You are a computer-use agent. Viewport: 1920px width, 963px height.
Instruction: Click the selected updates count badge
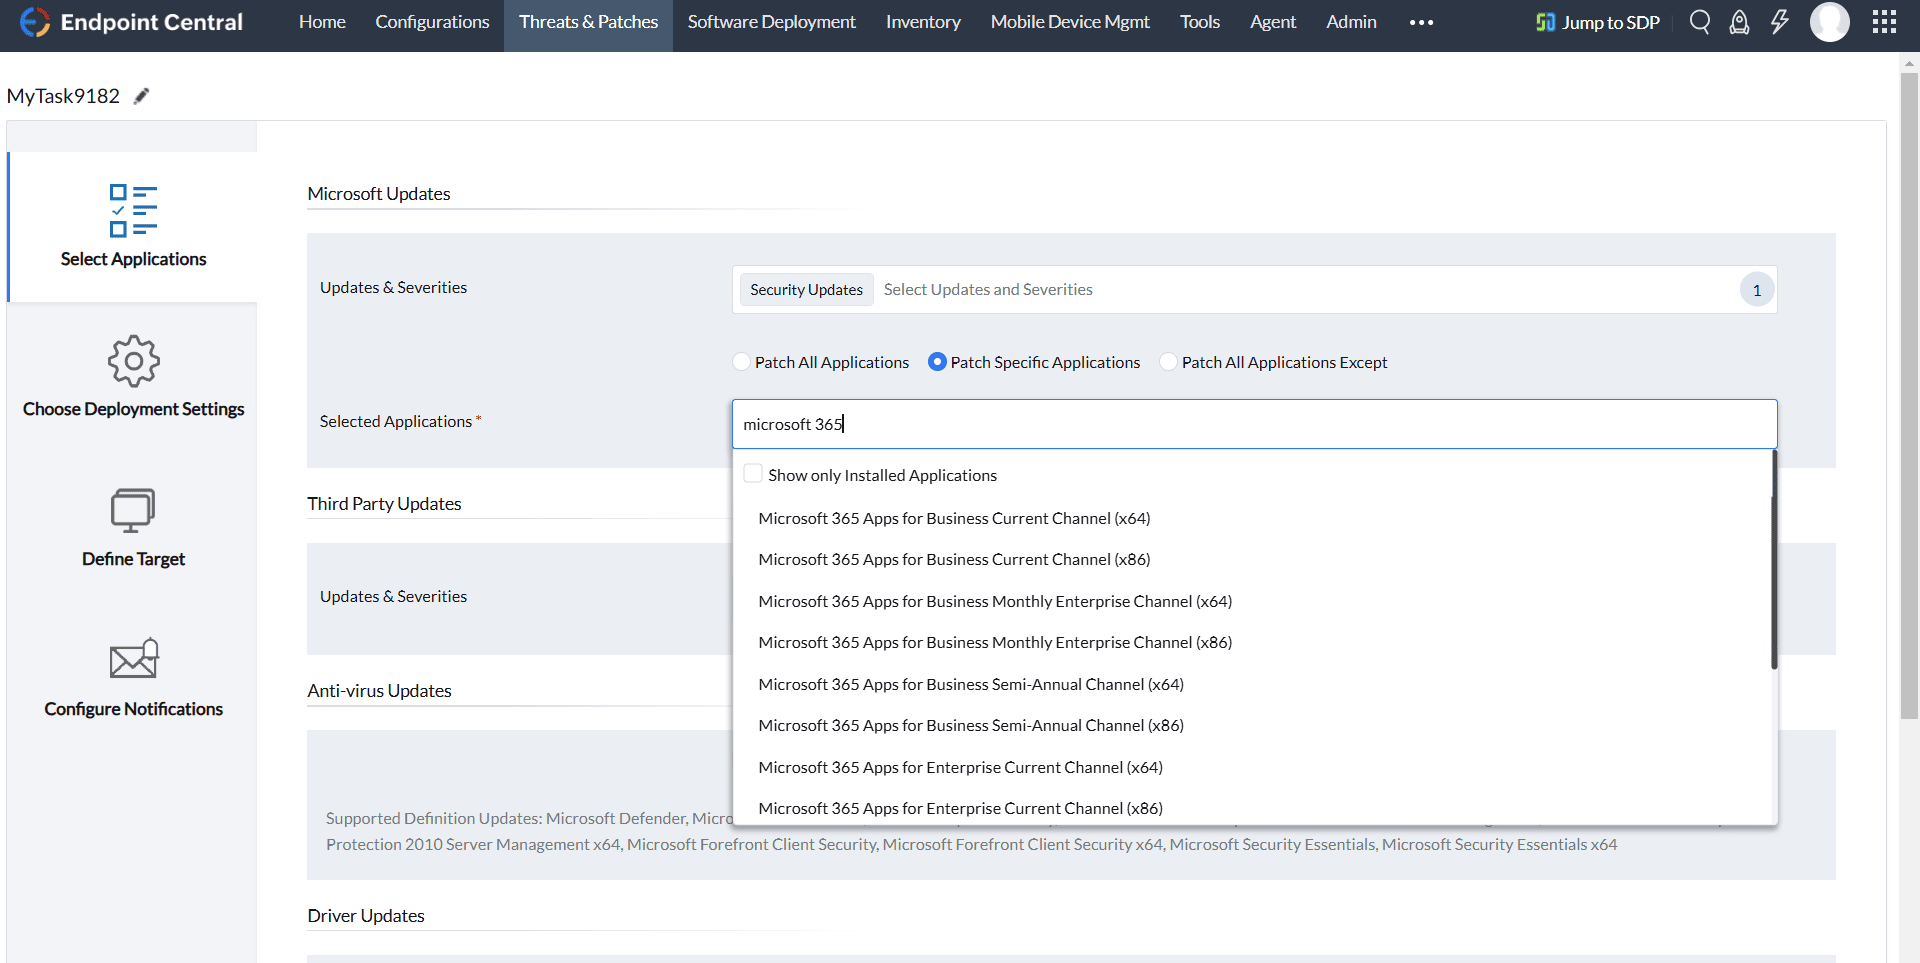(1757, 290)
